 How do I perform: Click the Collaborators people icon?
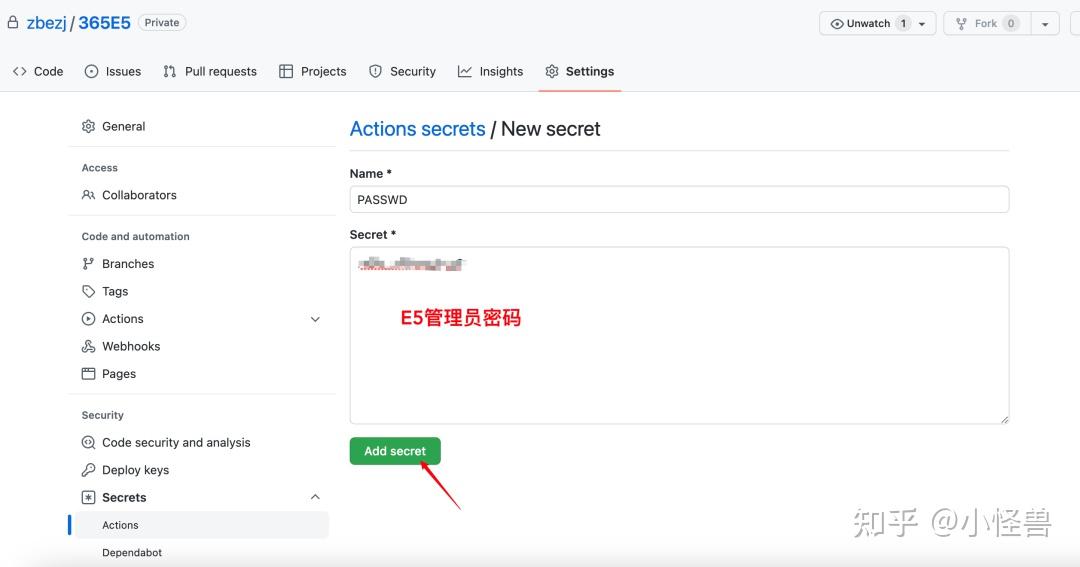click(x=88, y=195)
